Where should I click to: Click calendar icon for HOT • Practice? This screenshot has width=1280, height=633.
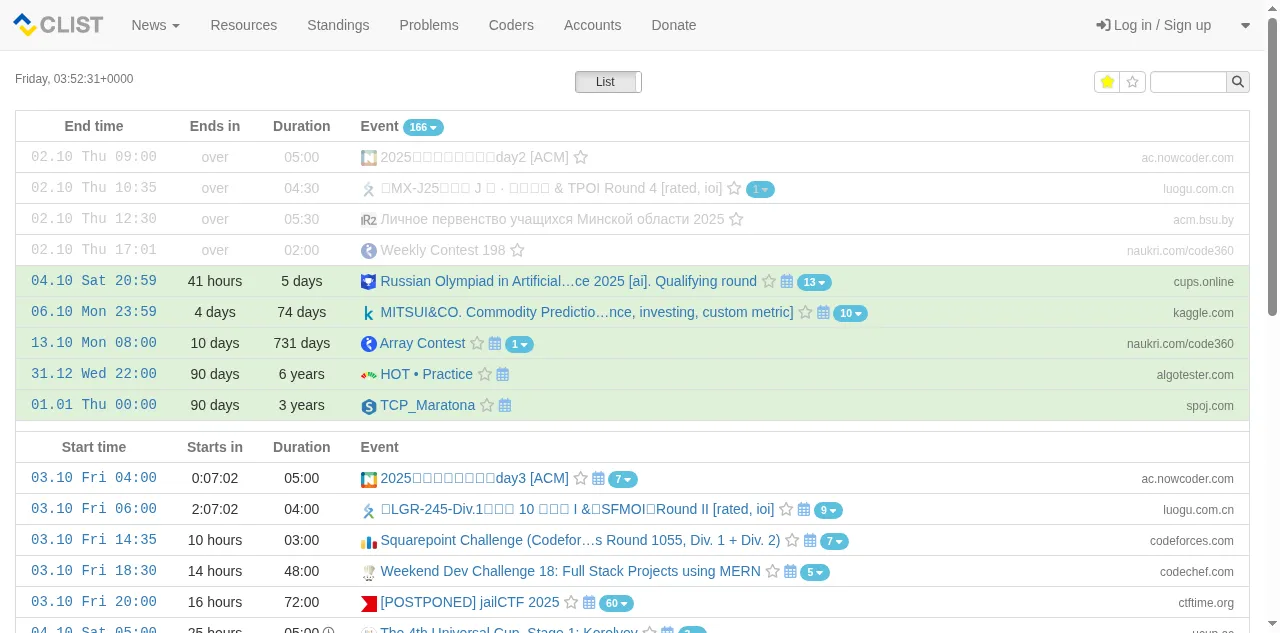[x=503, y=375]
